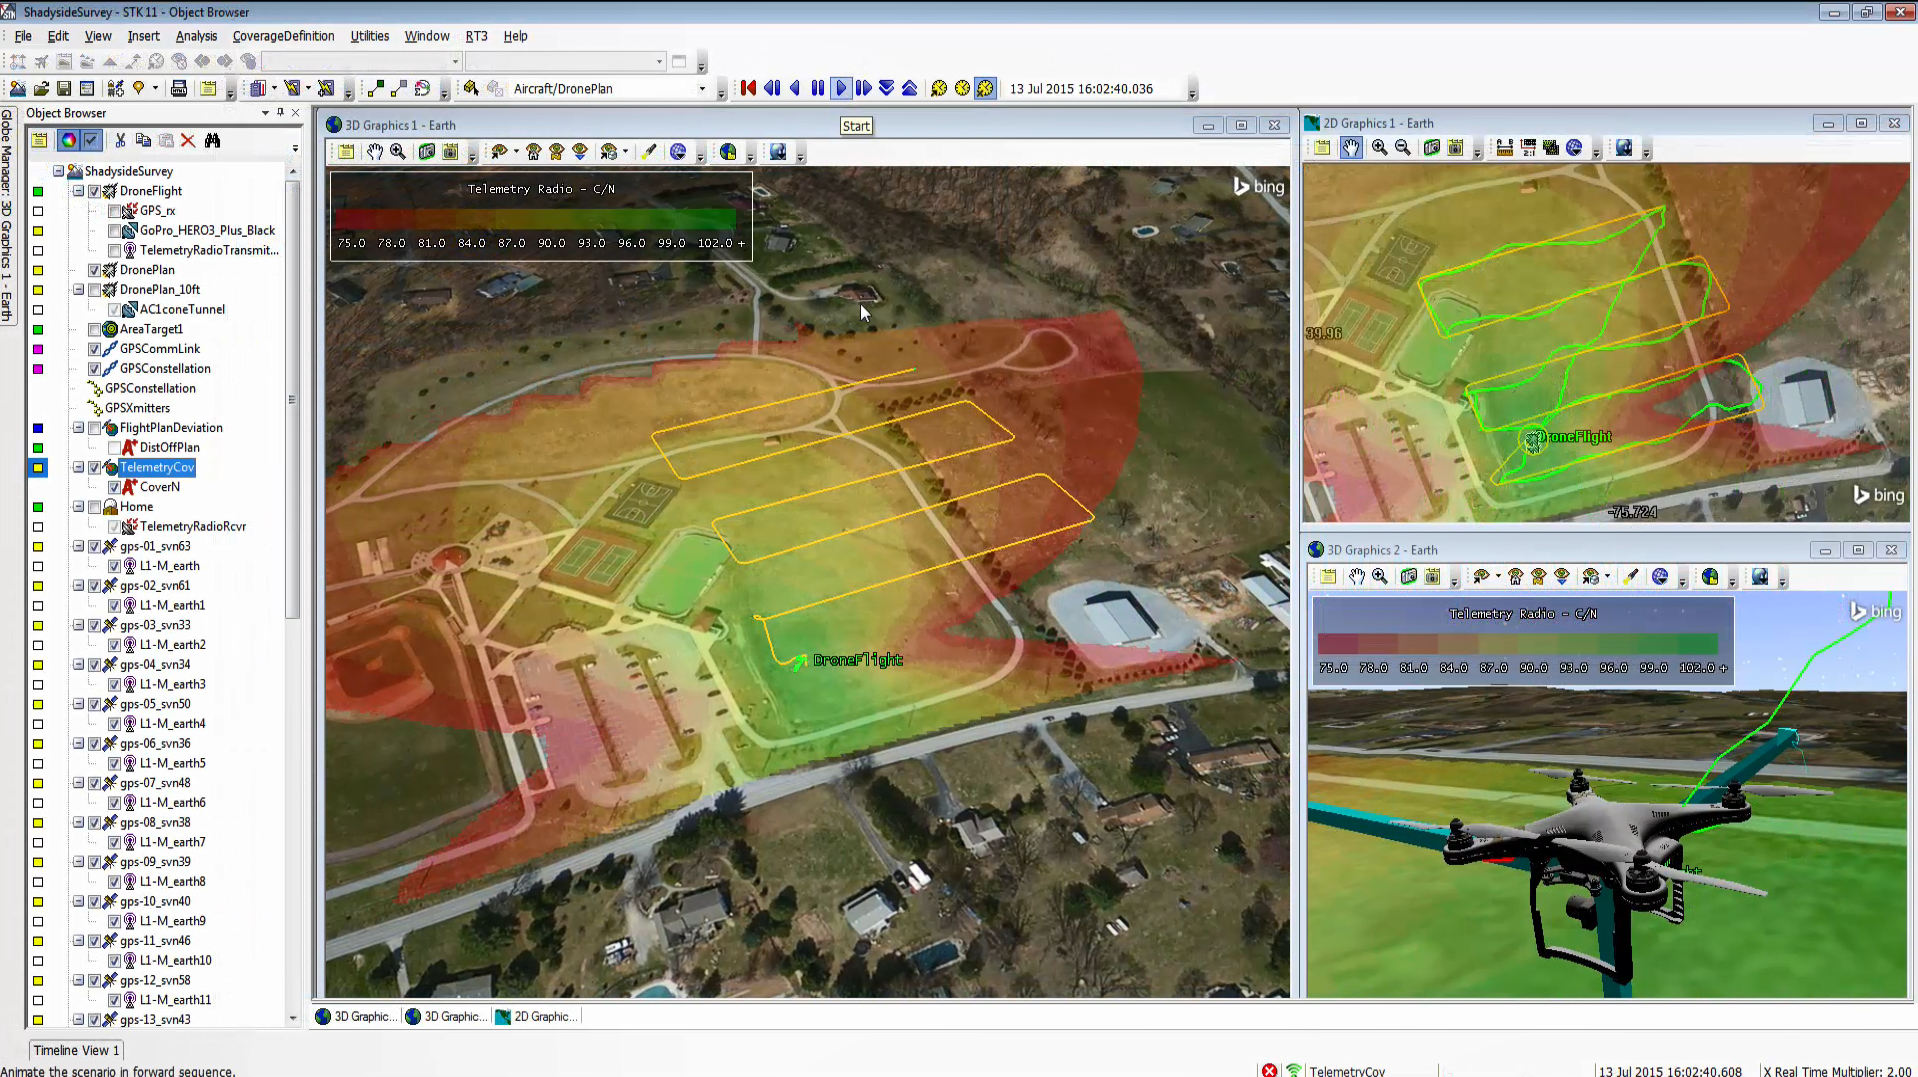Image resolution: width=1918 pixels, height=1077 pixels.
Task: Toggle TelemetryCov checkbox
Action: click(94, 467)
